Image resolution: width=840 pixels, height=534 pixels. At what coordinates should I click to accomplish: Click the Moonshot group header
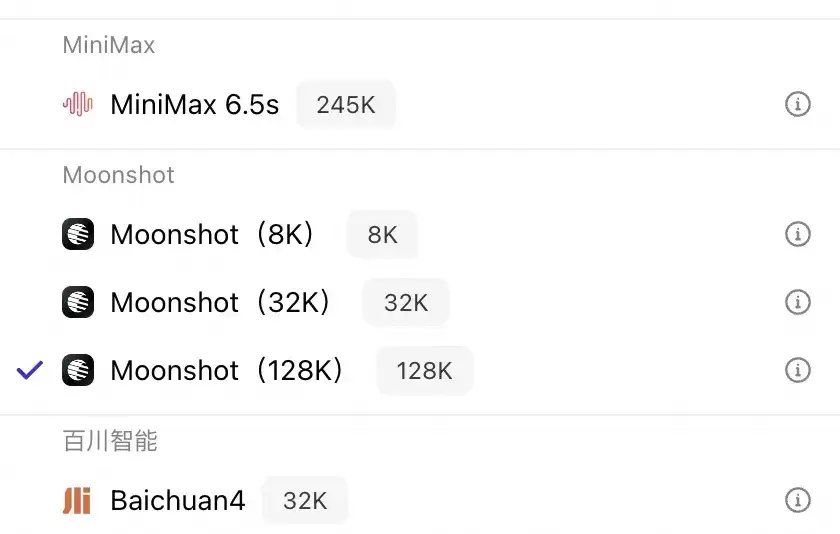click(118, 175)
